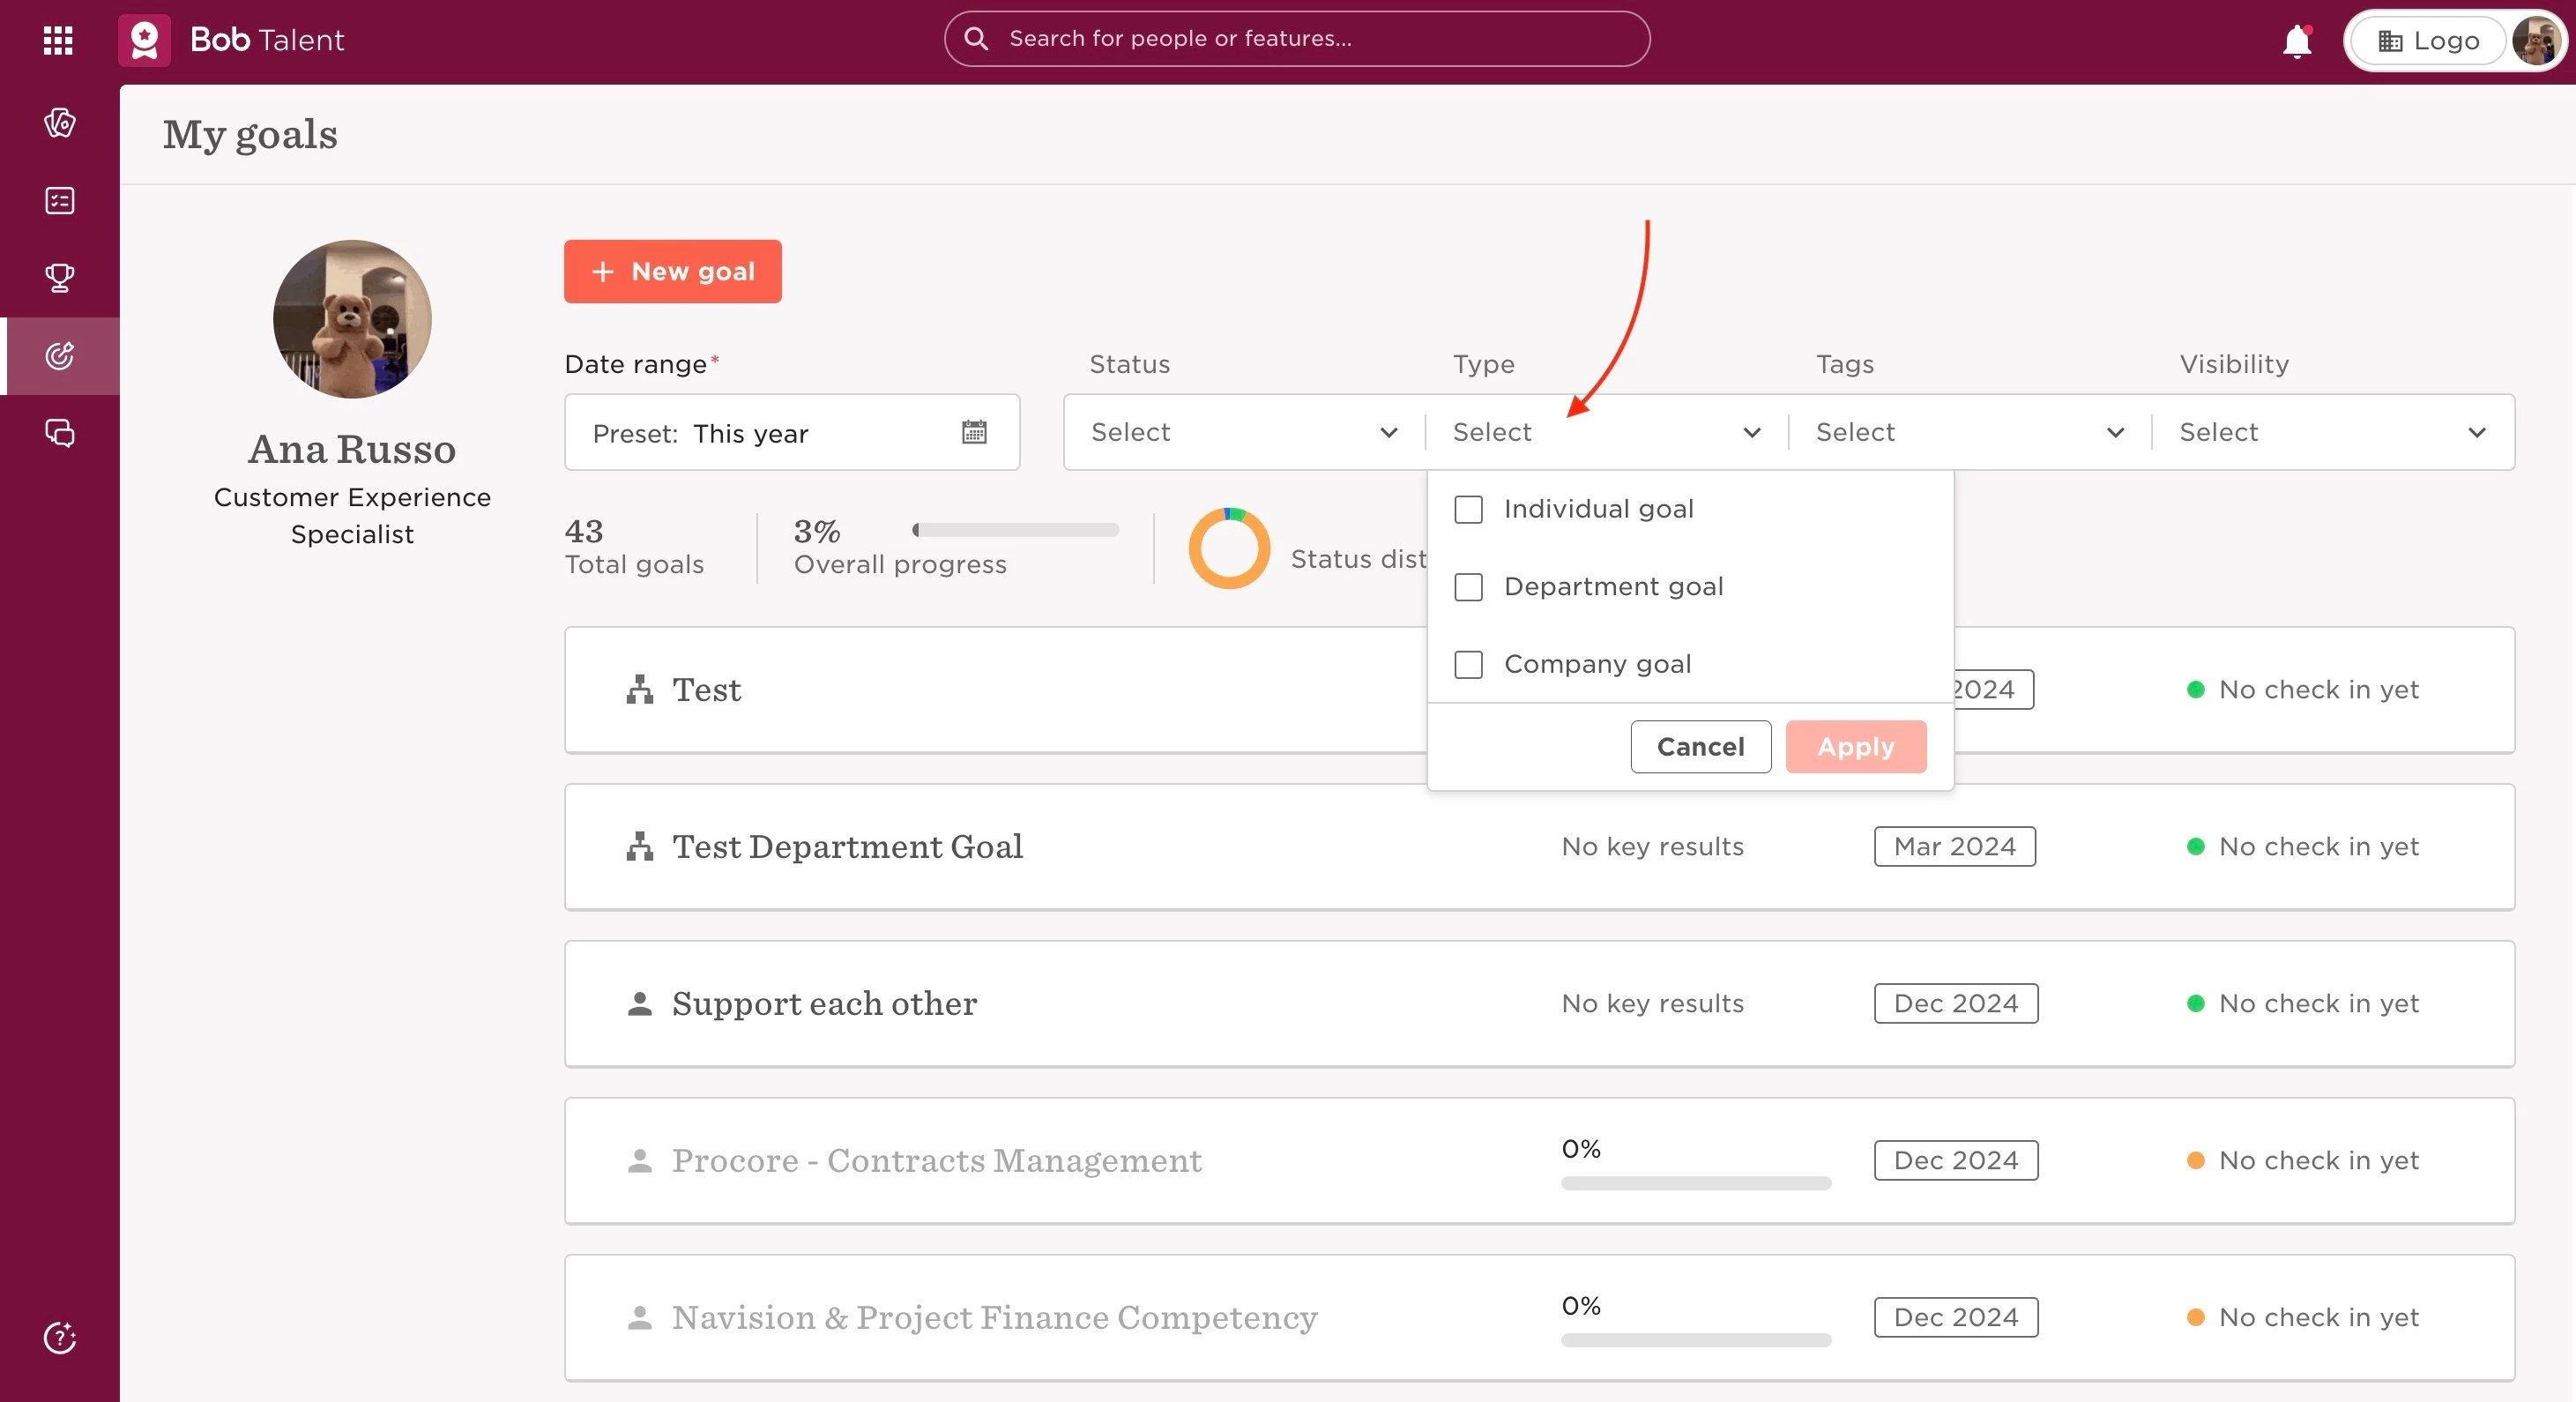Open the Test goal title
Screen dimensions: 2576x1402
point(707,690)
